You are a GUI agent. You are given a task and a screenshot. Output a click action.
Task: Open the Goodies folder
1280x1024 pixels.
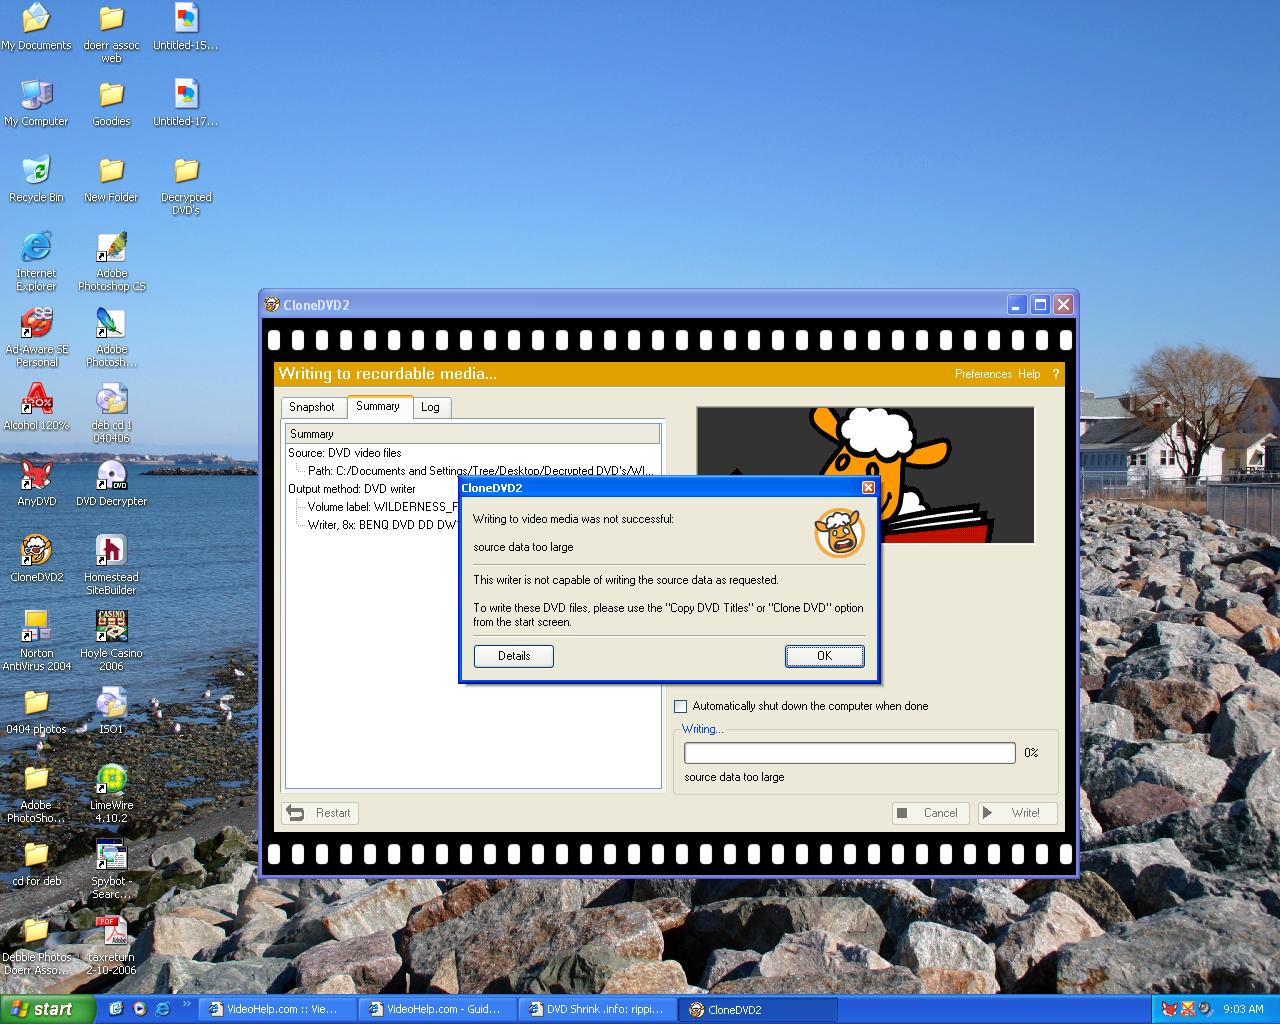[x=111, y=103]
